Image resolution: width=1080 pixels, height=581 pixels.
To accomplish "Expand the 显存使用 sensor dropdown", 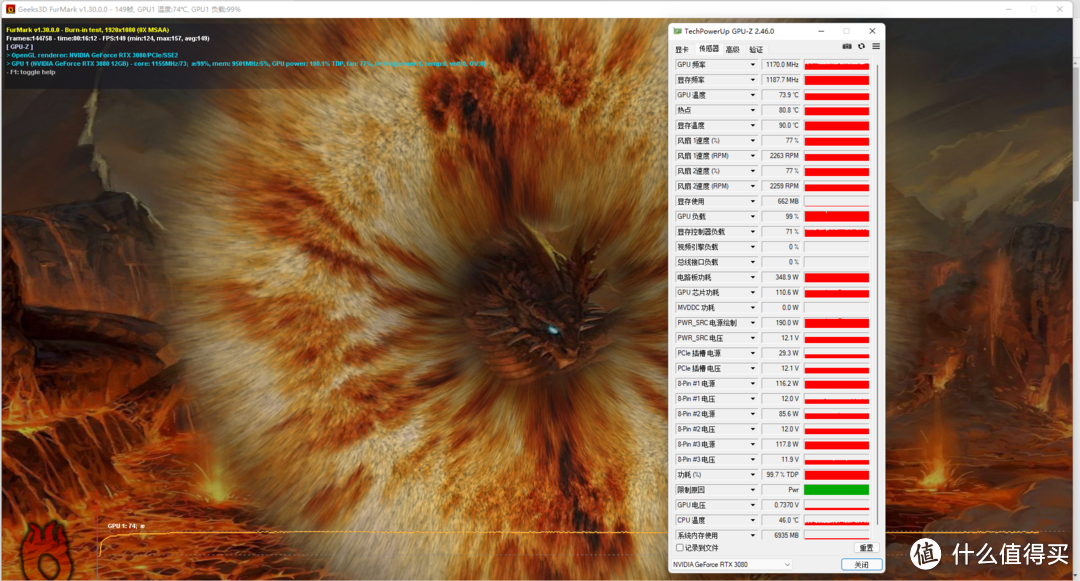I will tap(752, 201).
